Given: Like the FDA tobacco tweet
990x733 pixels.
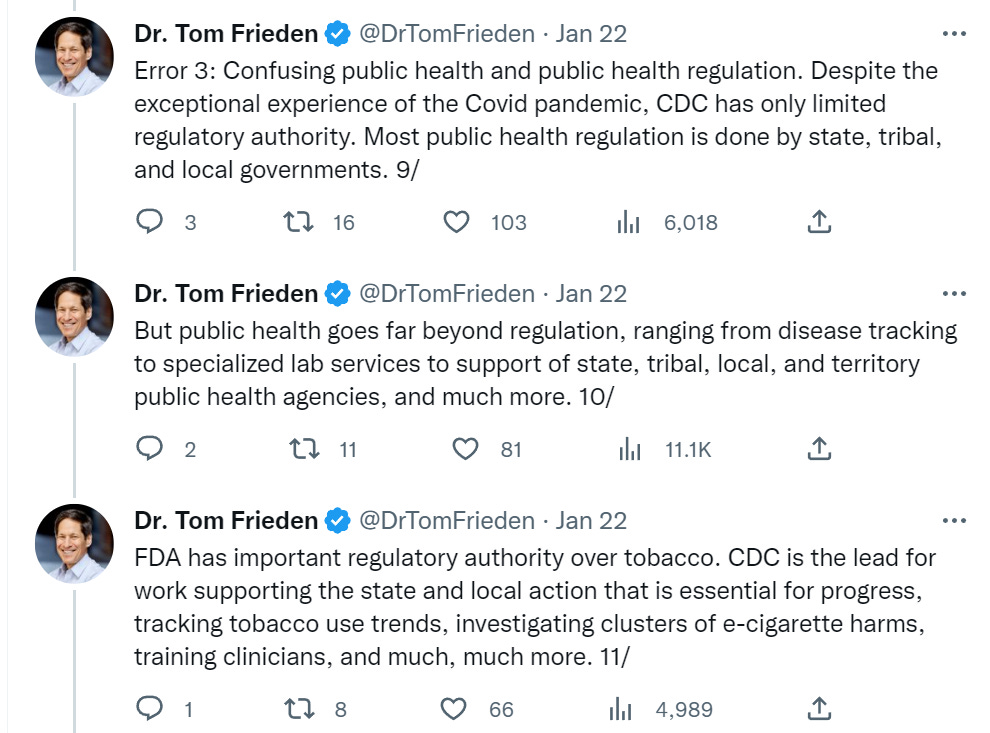Looking at the screenshot, I should click(x=453, y=709).
